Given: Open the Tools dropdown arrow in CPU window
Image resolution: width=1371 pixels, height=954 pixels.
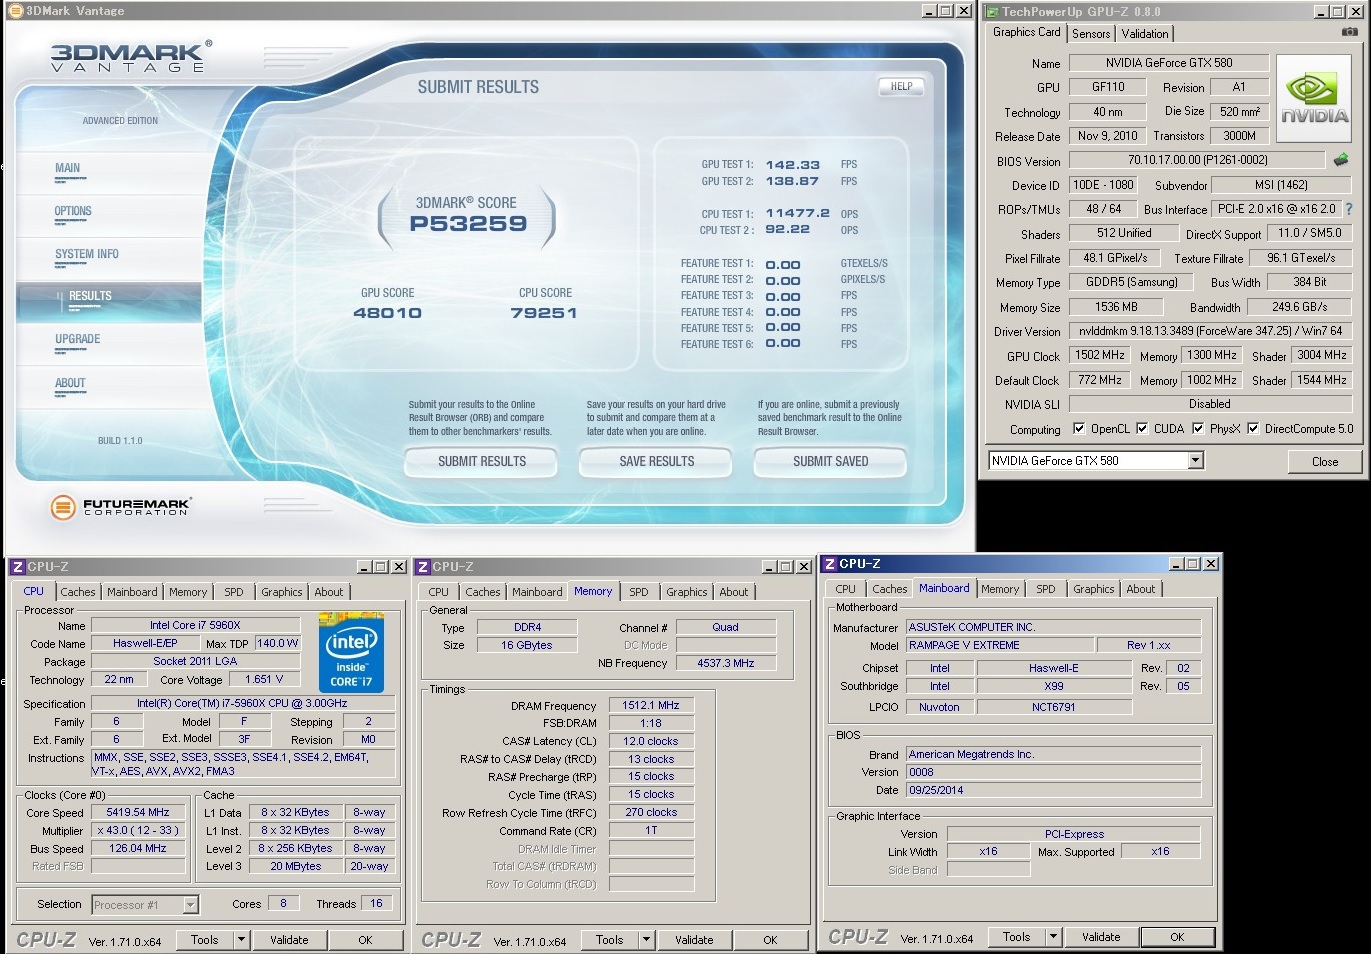Looking at the screenshot, I should click(241, 940).
